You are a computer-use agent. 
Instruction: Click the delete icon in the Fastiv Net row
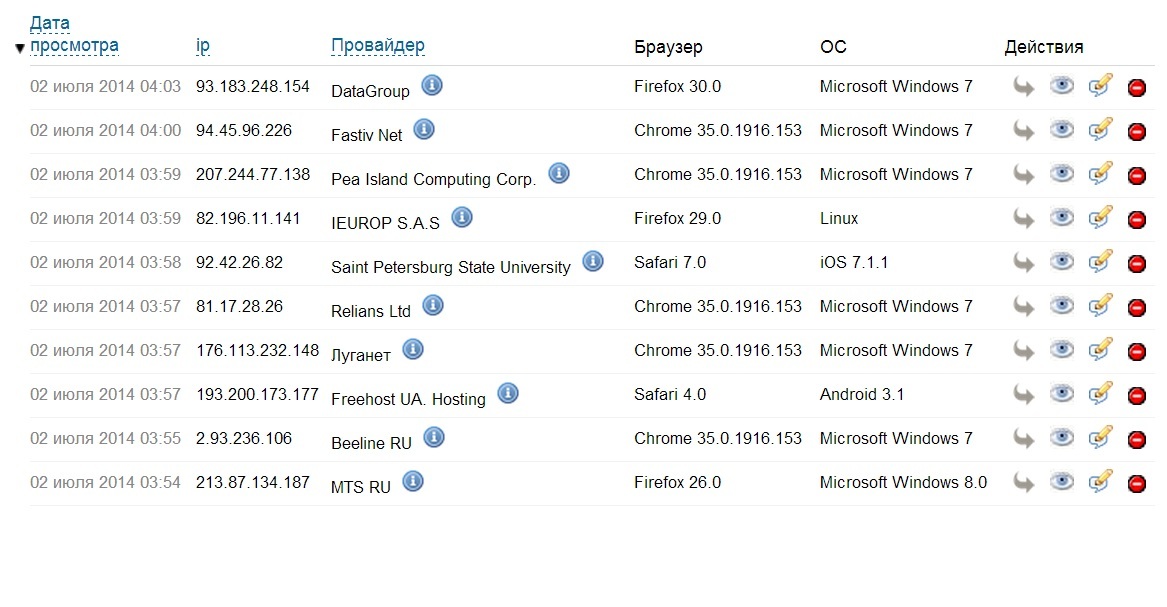[x=1136, y=131]
